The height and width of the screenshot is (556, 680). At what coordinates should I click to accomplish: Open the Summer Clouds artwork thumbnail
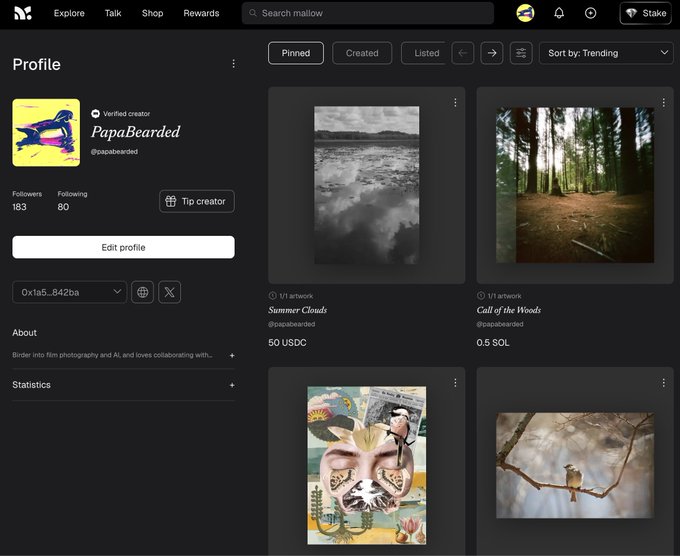366,185
